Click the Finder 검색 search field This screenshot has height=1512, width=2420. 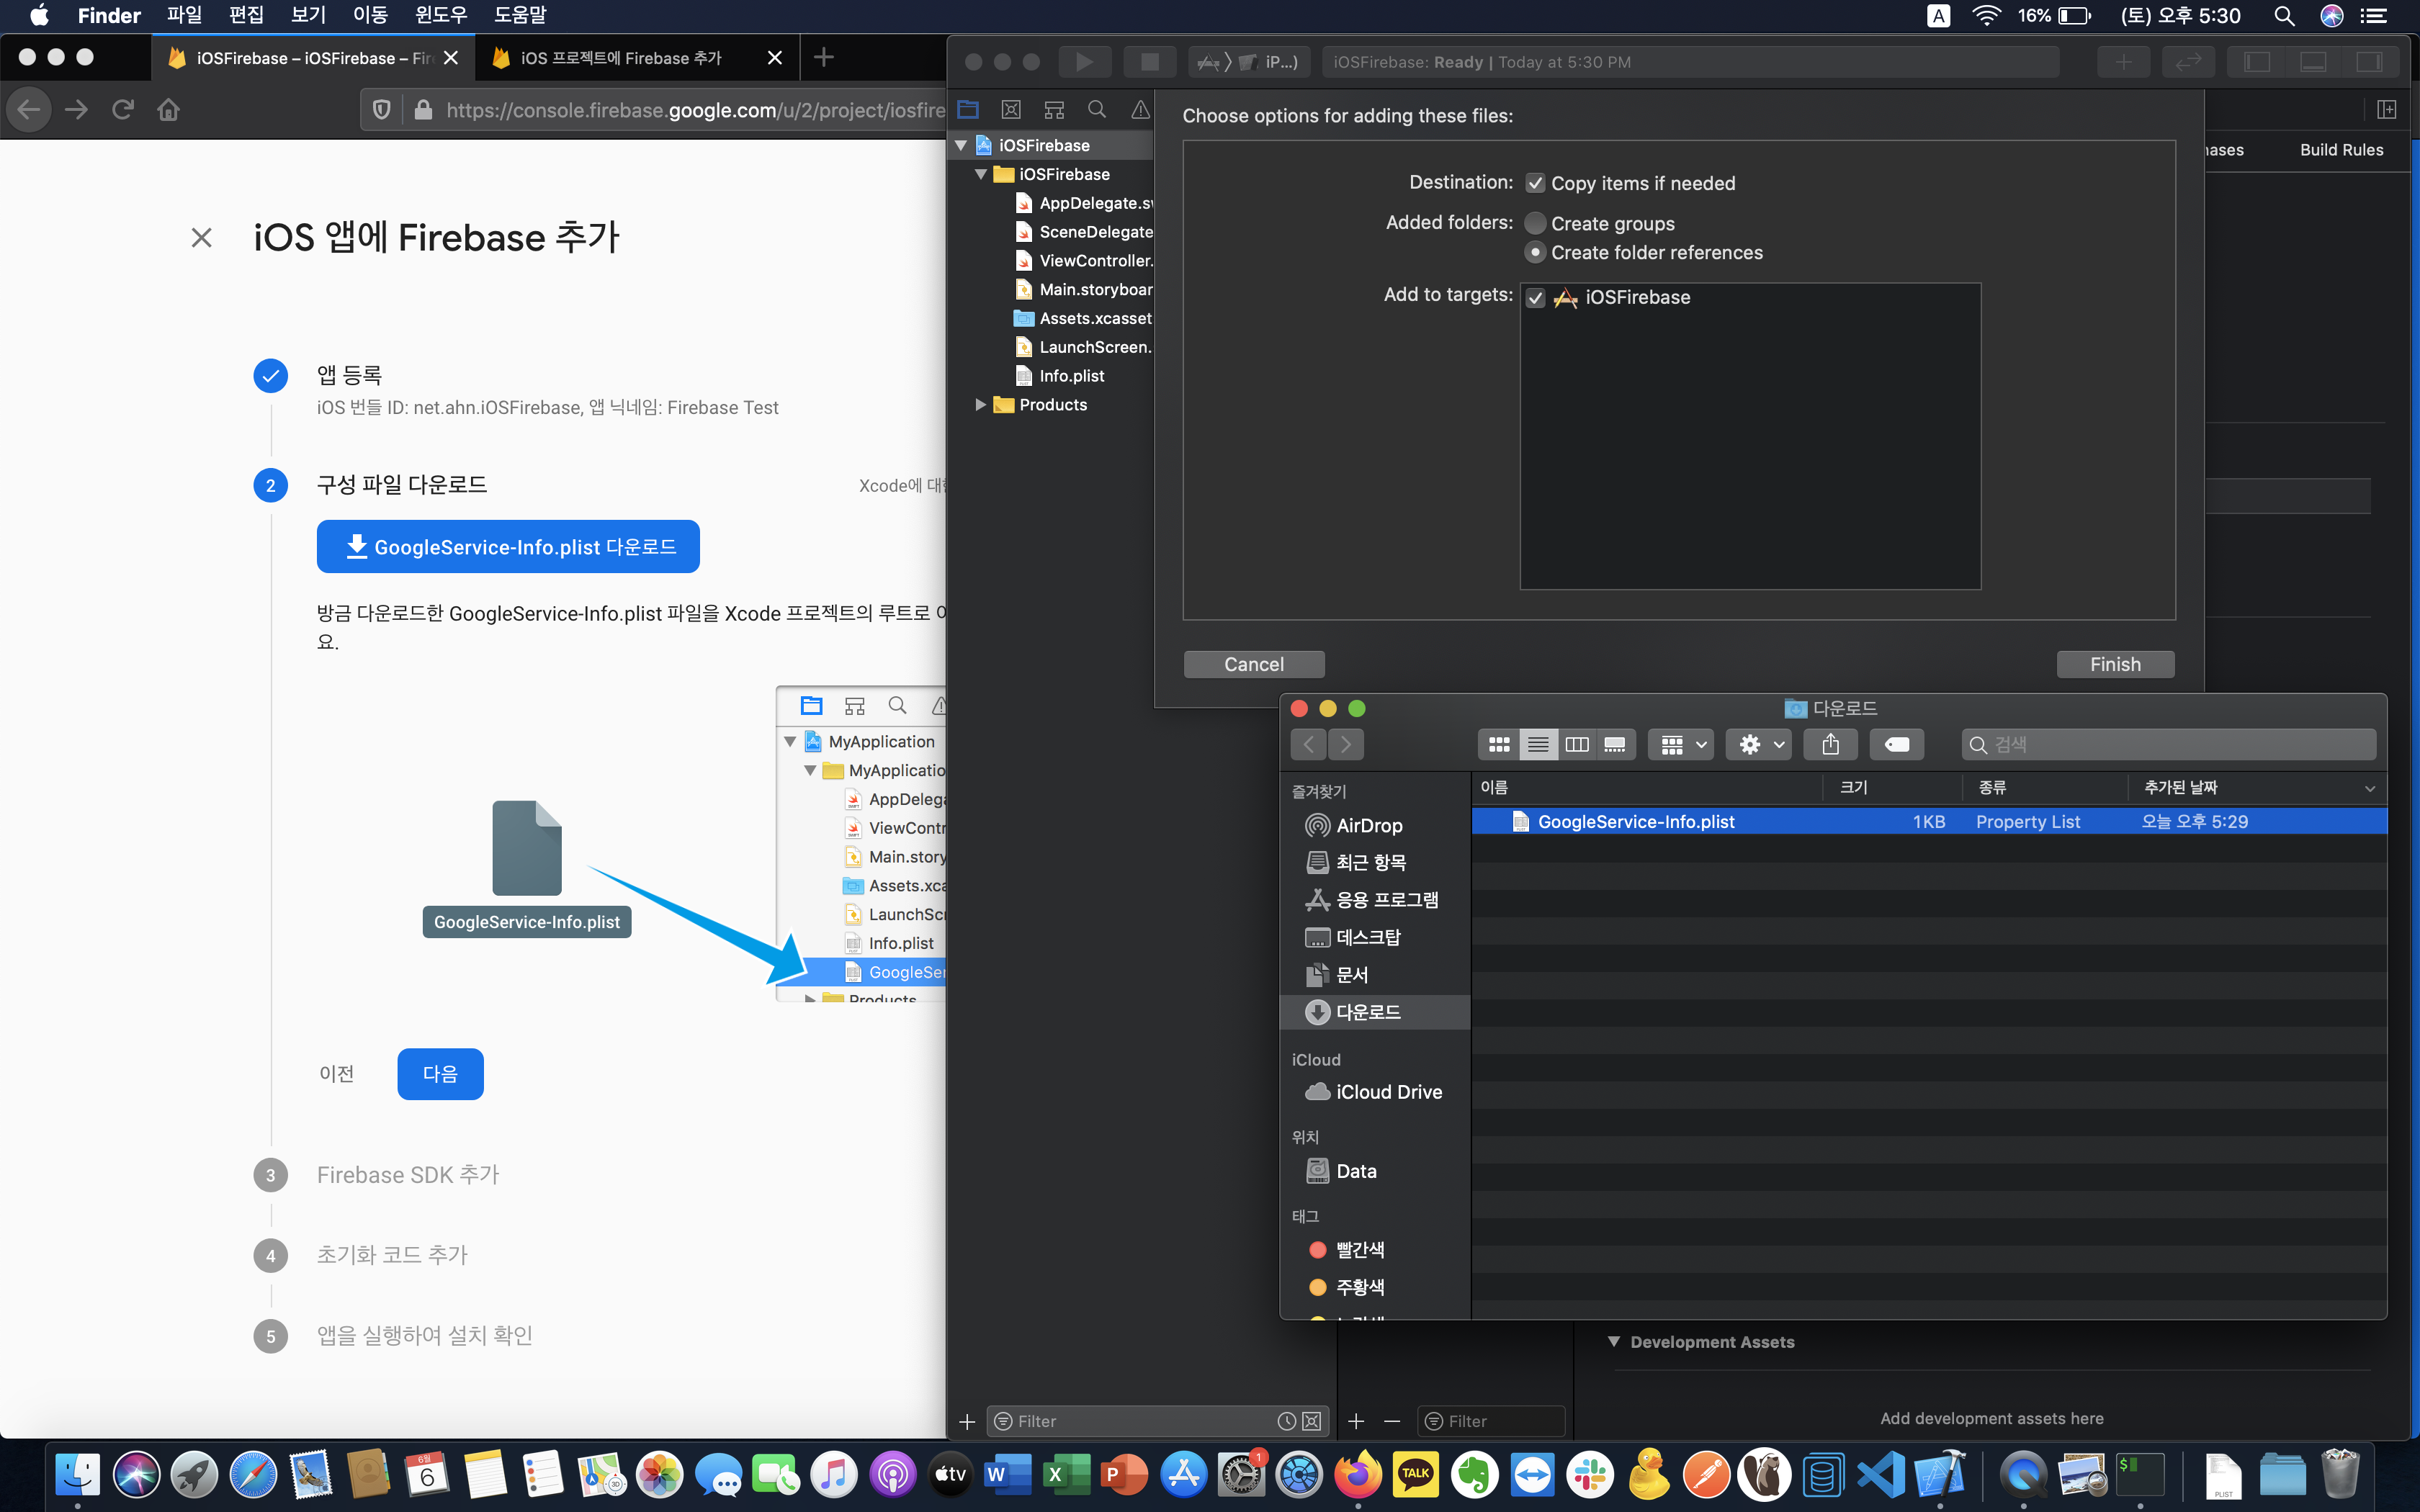[x=2170, y=744]
